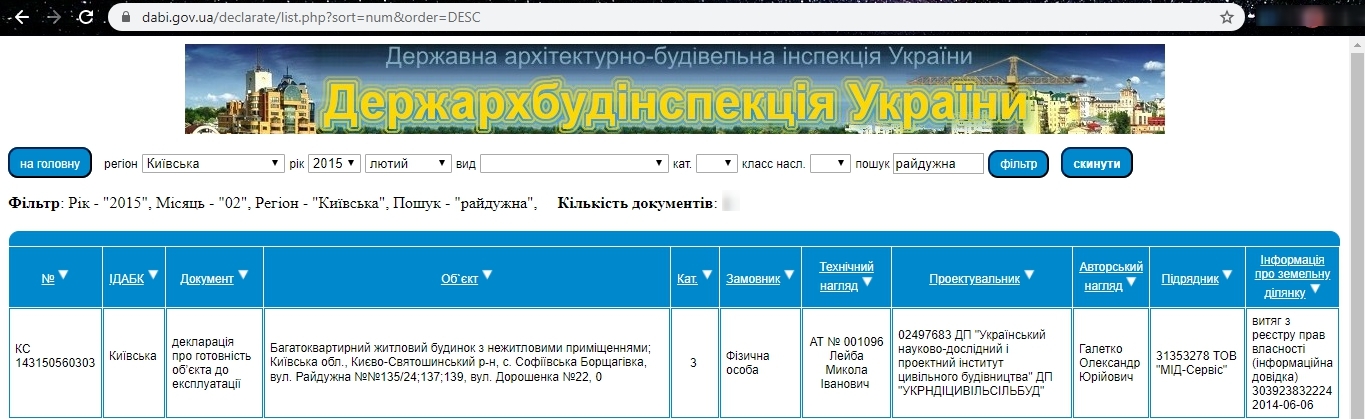Click the "на головну" button
Image resolution: width=1365 pixels, height=419 pixels.
[50, 163]
